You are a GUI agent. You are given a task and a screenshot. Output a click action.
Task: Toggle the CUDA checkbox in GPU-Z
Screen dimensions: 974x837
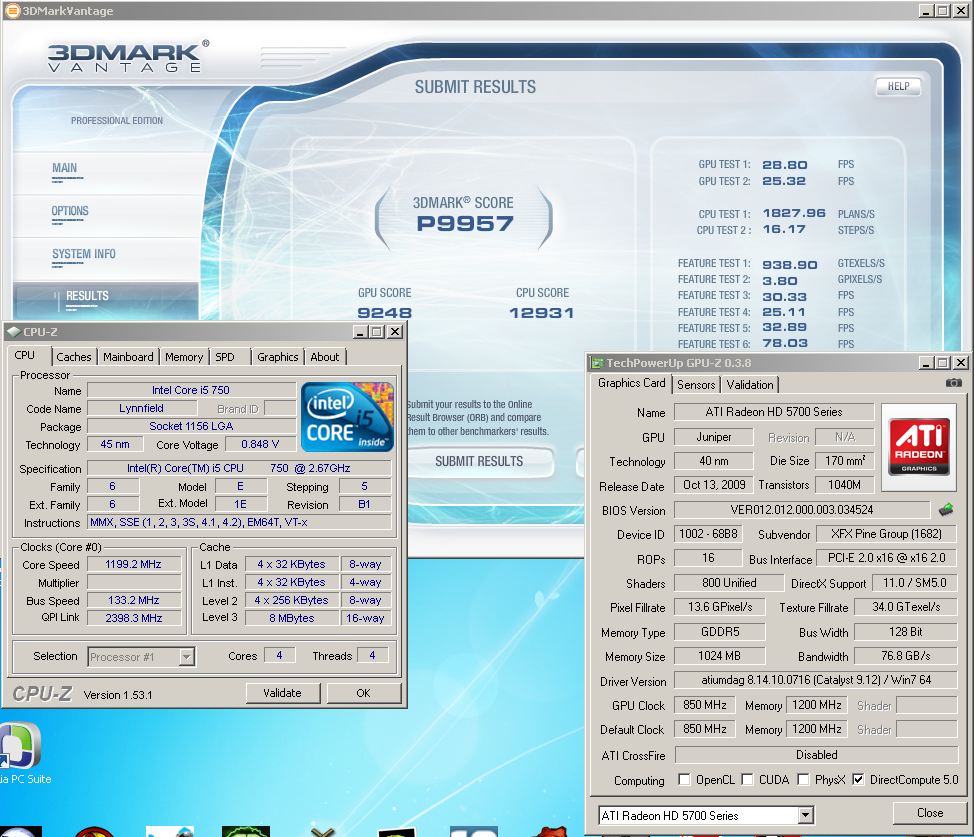pos(747,779)
